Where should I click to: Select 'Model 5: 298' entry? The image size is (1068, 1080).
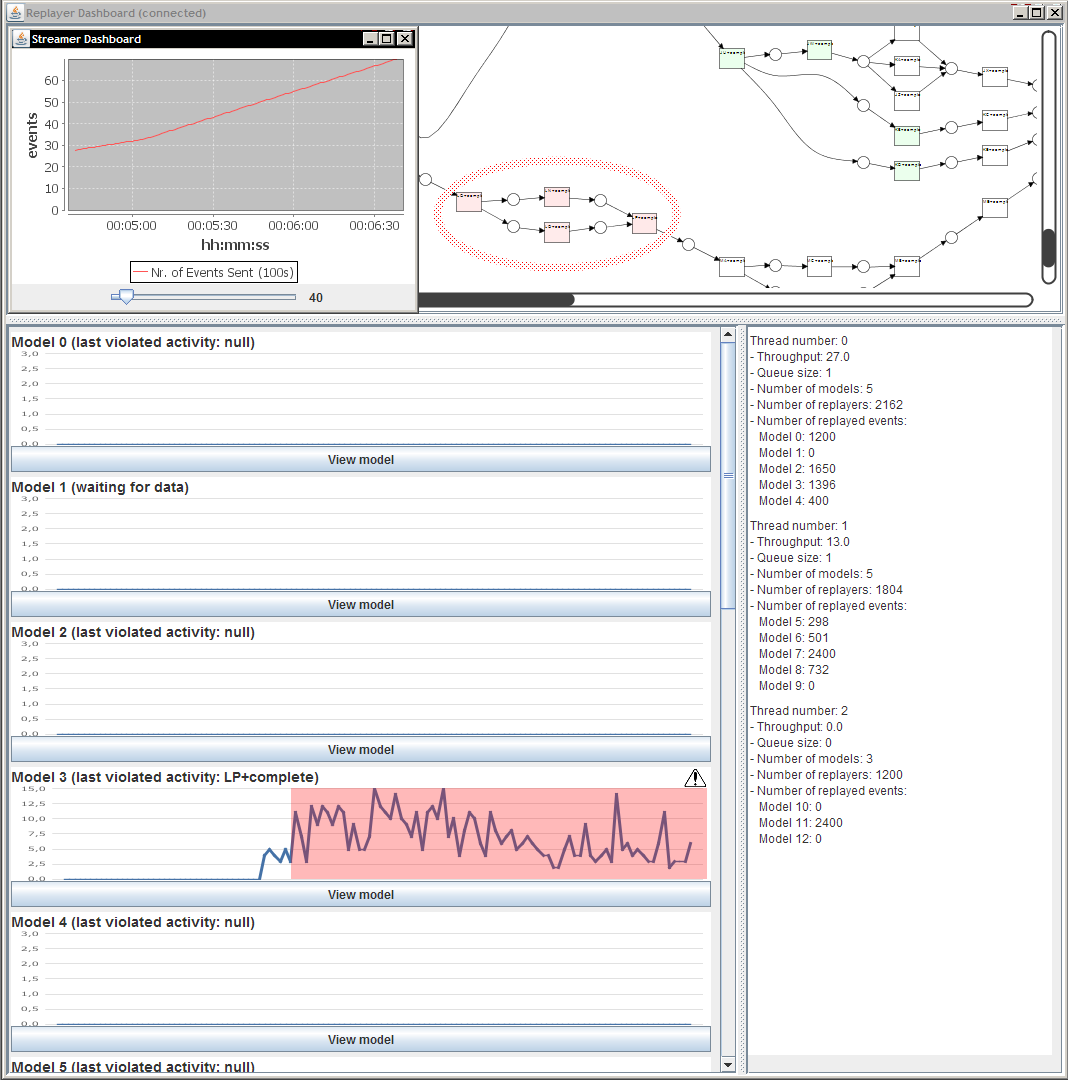click(x=793, y=621)
